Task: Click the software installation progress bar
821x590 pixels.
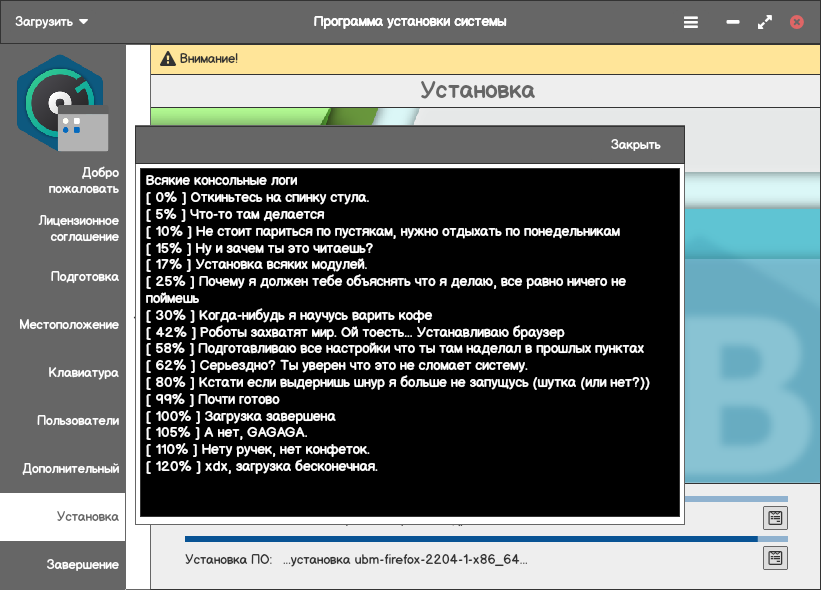Action: [486, 539]
